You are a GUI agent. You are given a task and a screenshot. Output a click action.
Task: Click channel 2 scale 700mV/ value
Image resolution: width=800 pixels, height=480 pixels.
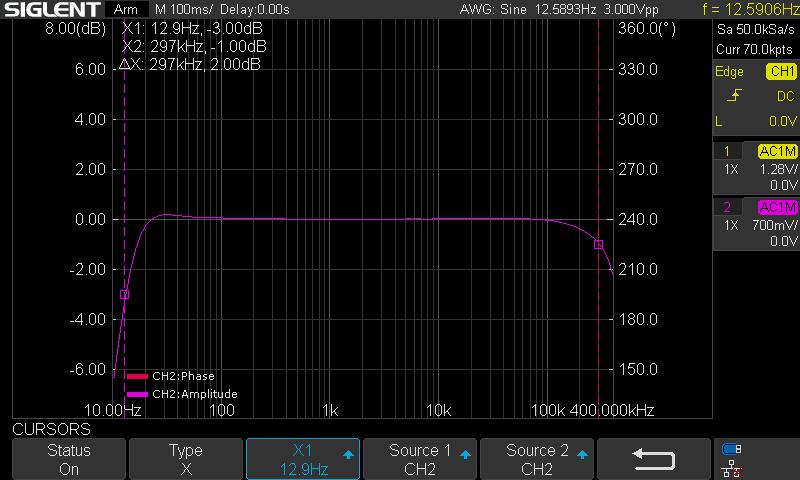(775, 225)
